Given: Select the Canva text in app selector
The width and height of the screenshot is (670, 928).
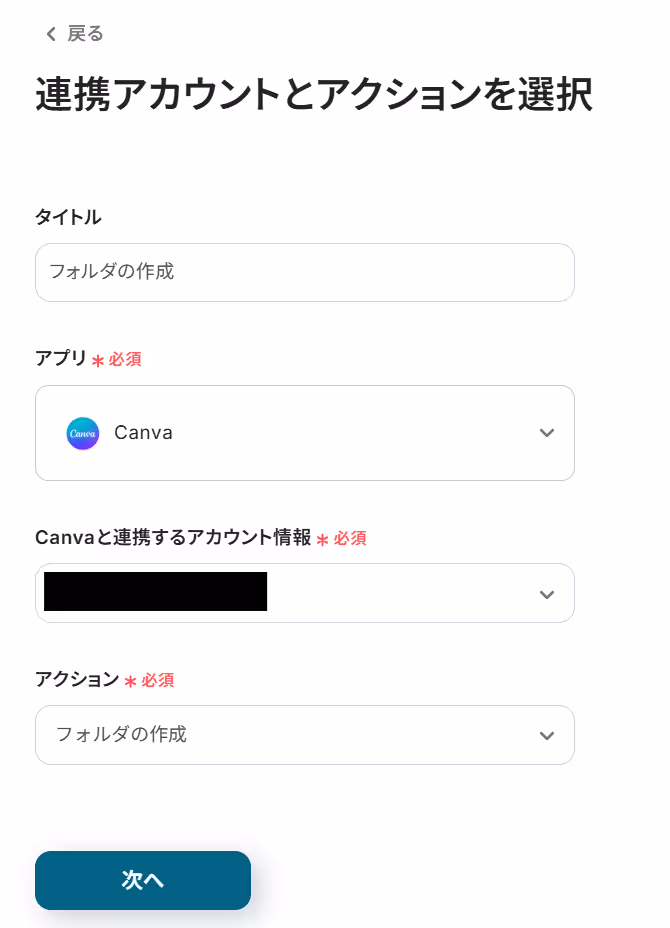Looking at the screenshot, I should point(143,433).
